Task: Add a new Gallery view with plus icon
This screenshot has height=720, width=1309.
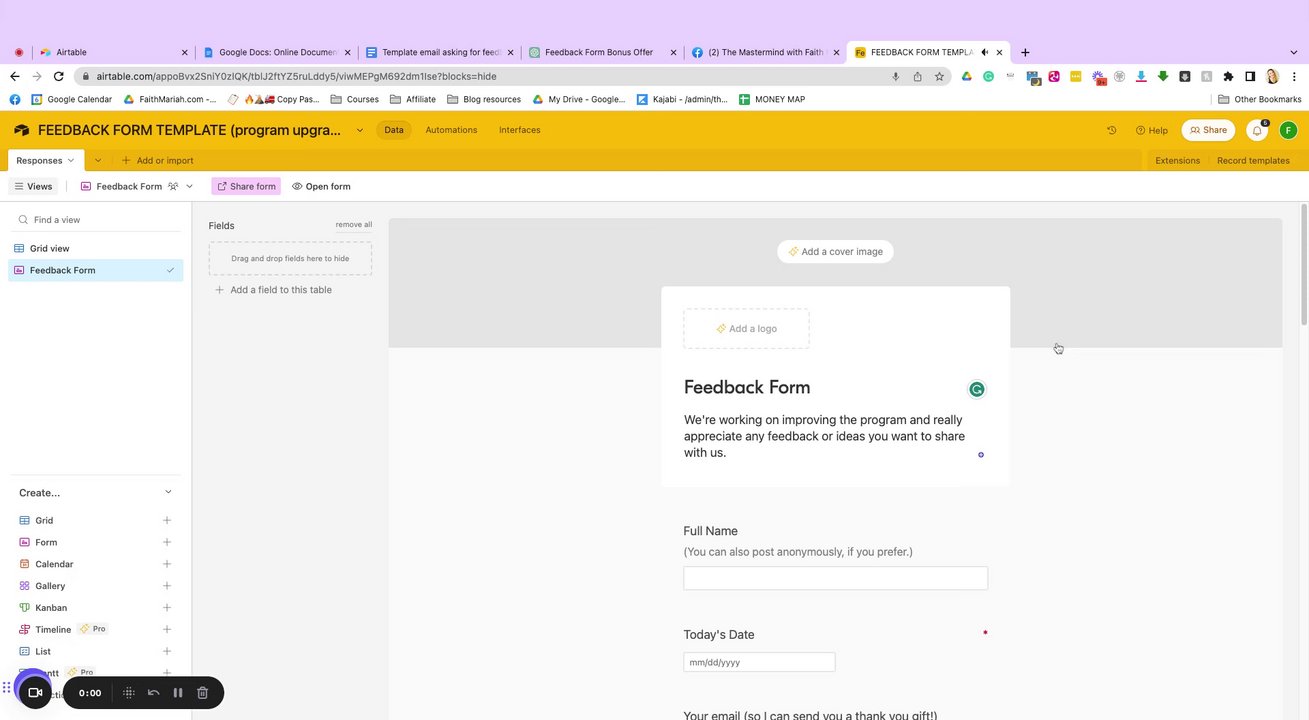Action: point(167,586)
